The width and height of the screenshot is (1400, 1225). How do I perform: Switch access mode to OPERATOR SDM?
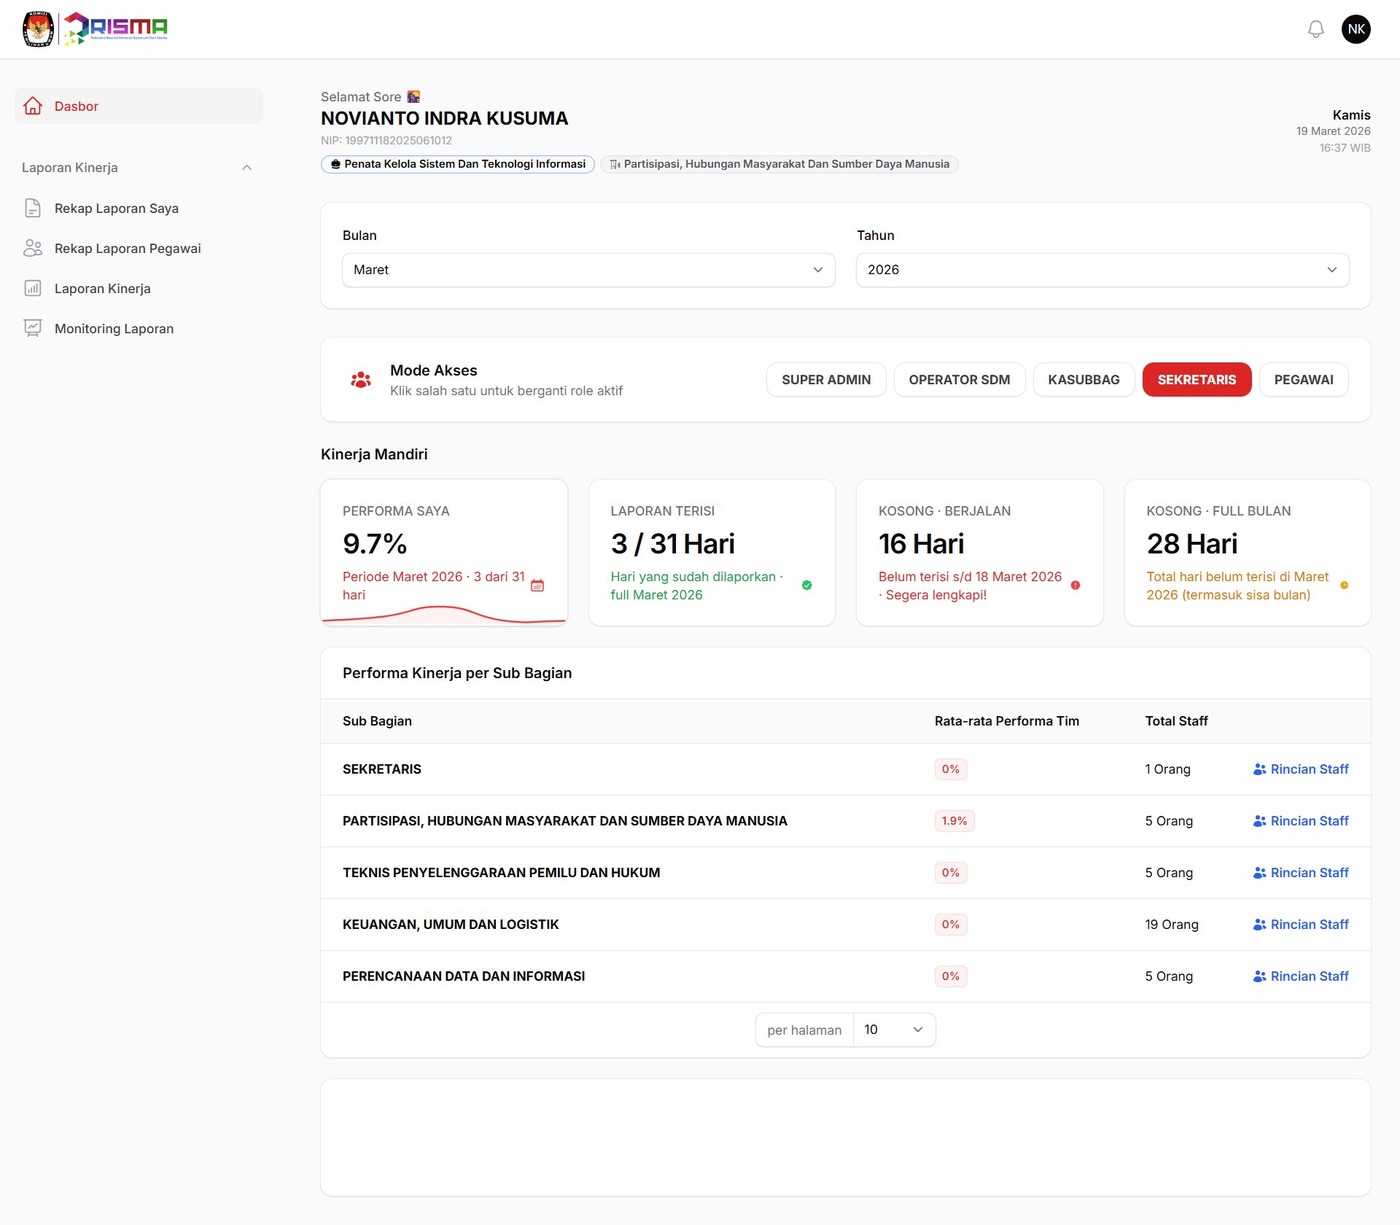coord(959,380)
